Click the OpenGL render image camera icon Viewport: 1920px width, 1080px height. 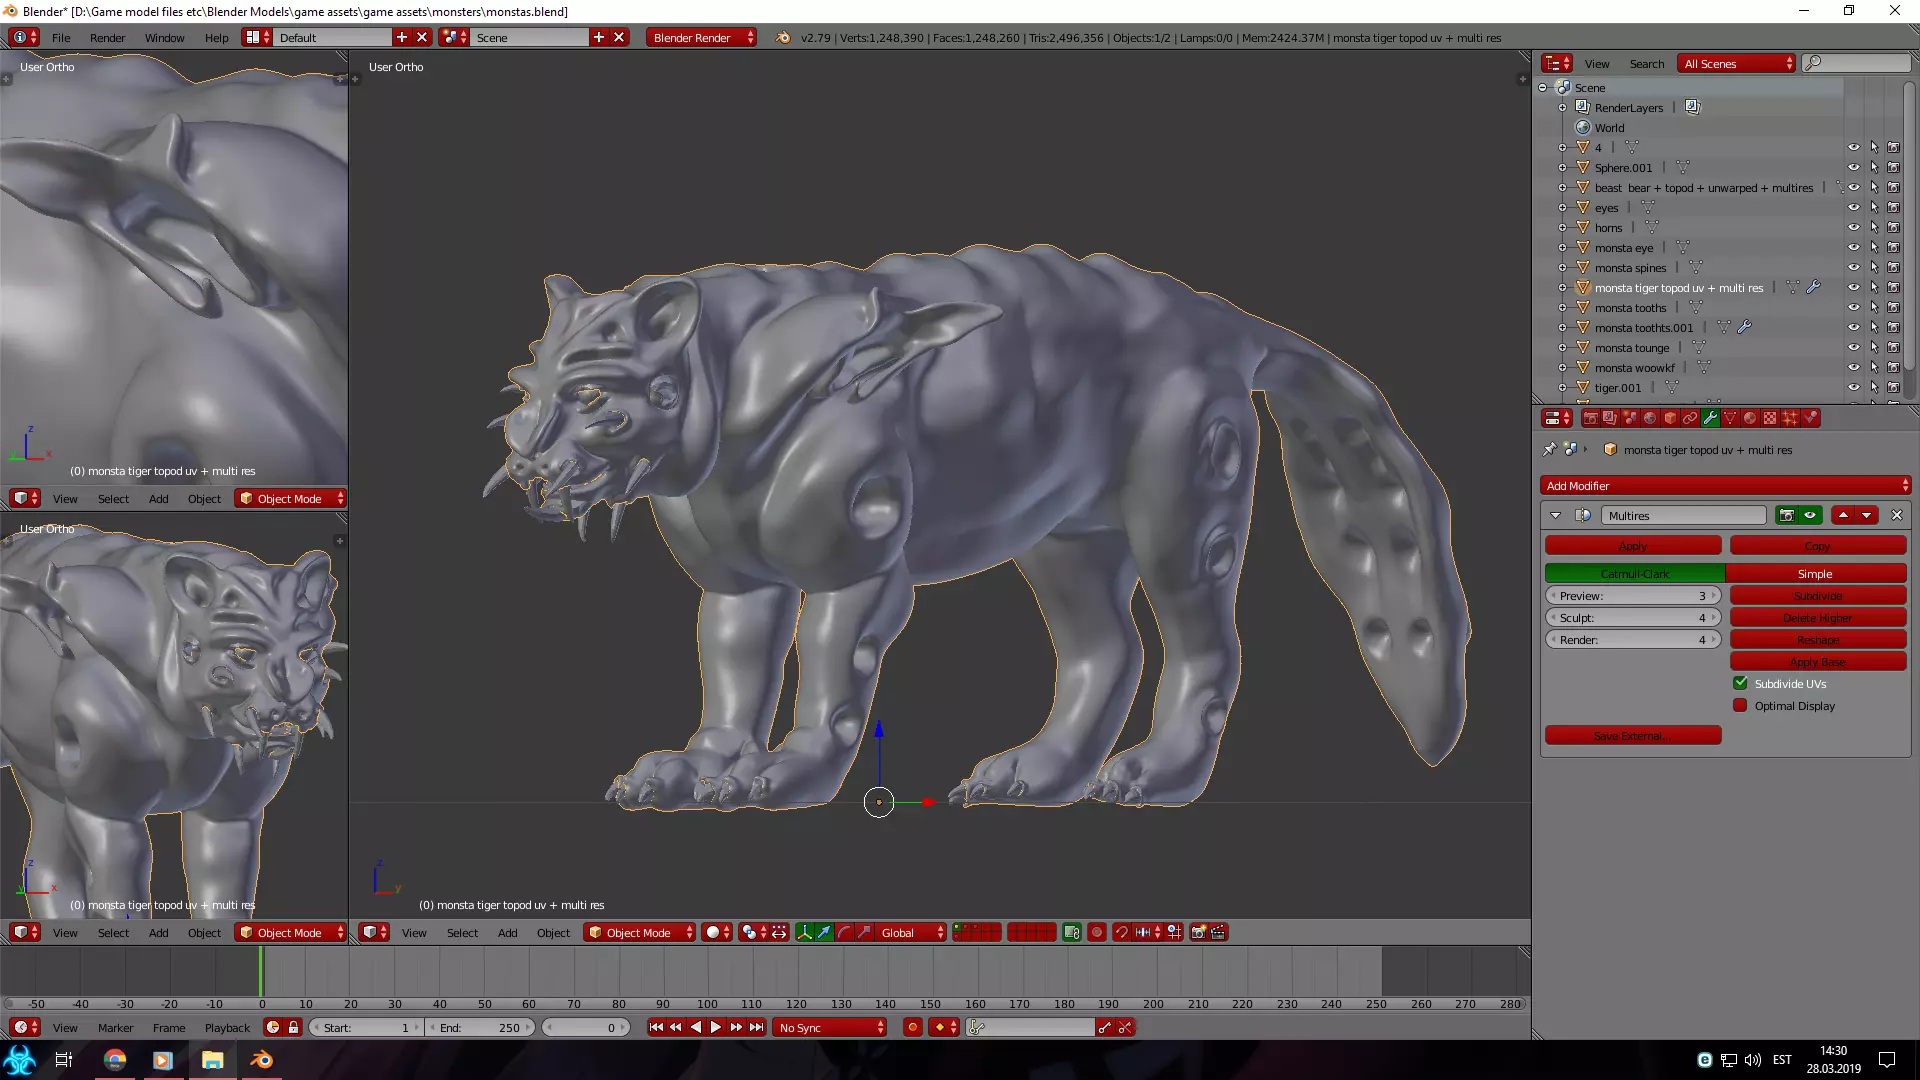1198,933
